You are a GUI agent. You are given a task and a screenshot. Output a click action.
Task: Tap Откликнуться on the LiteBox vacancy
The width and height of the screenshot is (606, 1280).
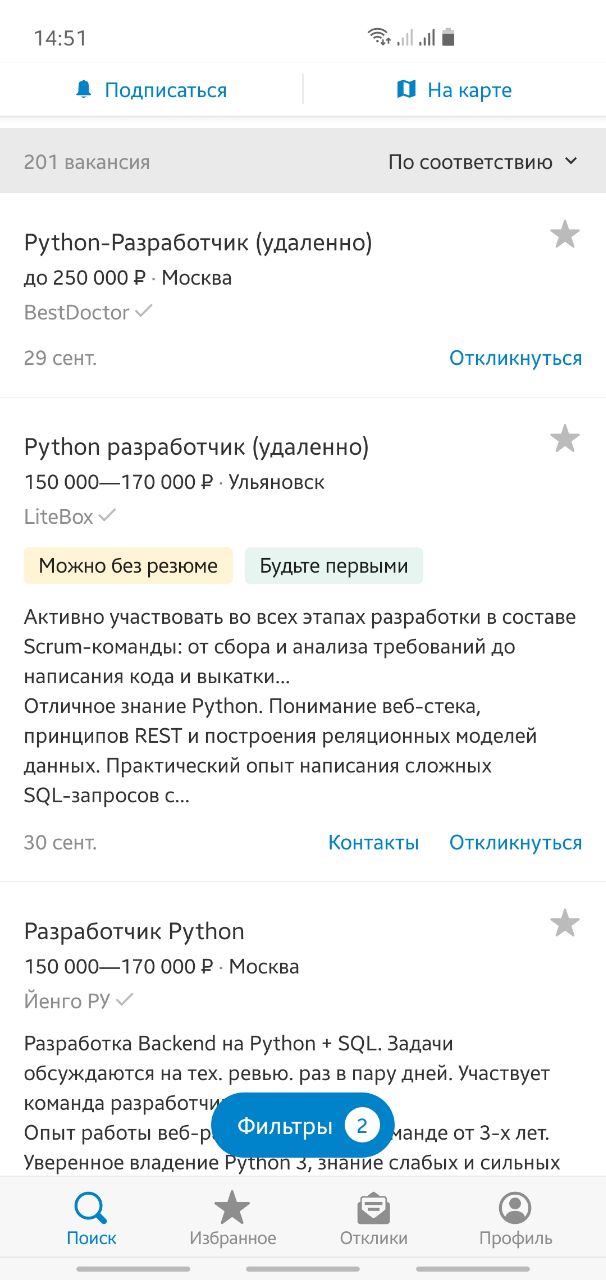pyautogui.click(x=515, y=843)
